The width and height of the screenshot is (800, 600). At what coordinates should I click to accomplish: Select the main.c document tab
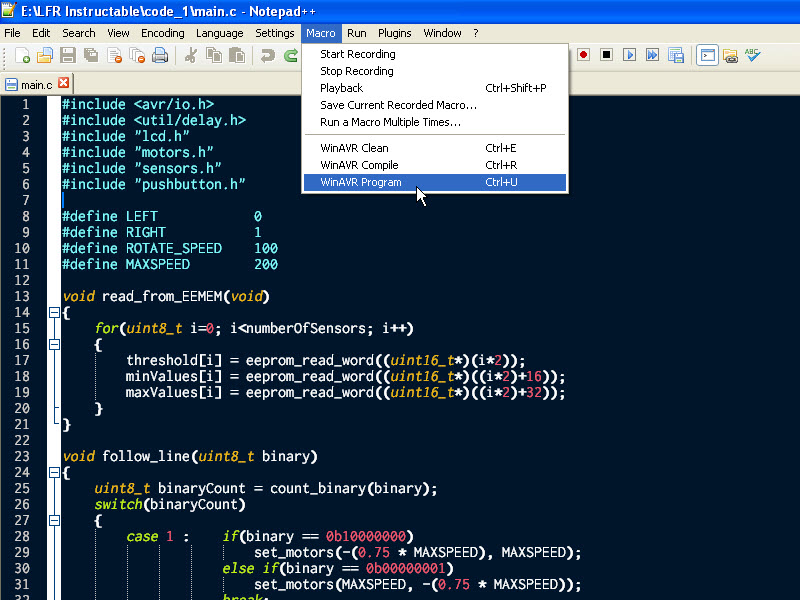34,85
